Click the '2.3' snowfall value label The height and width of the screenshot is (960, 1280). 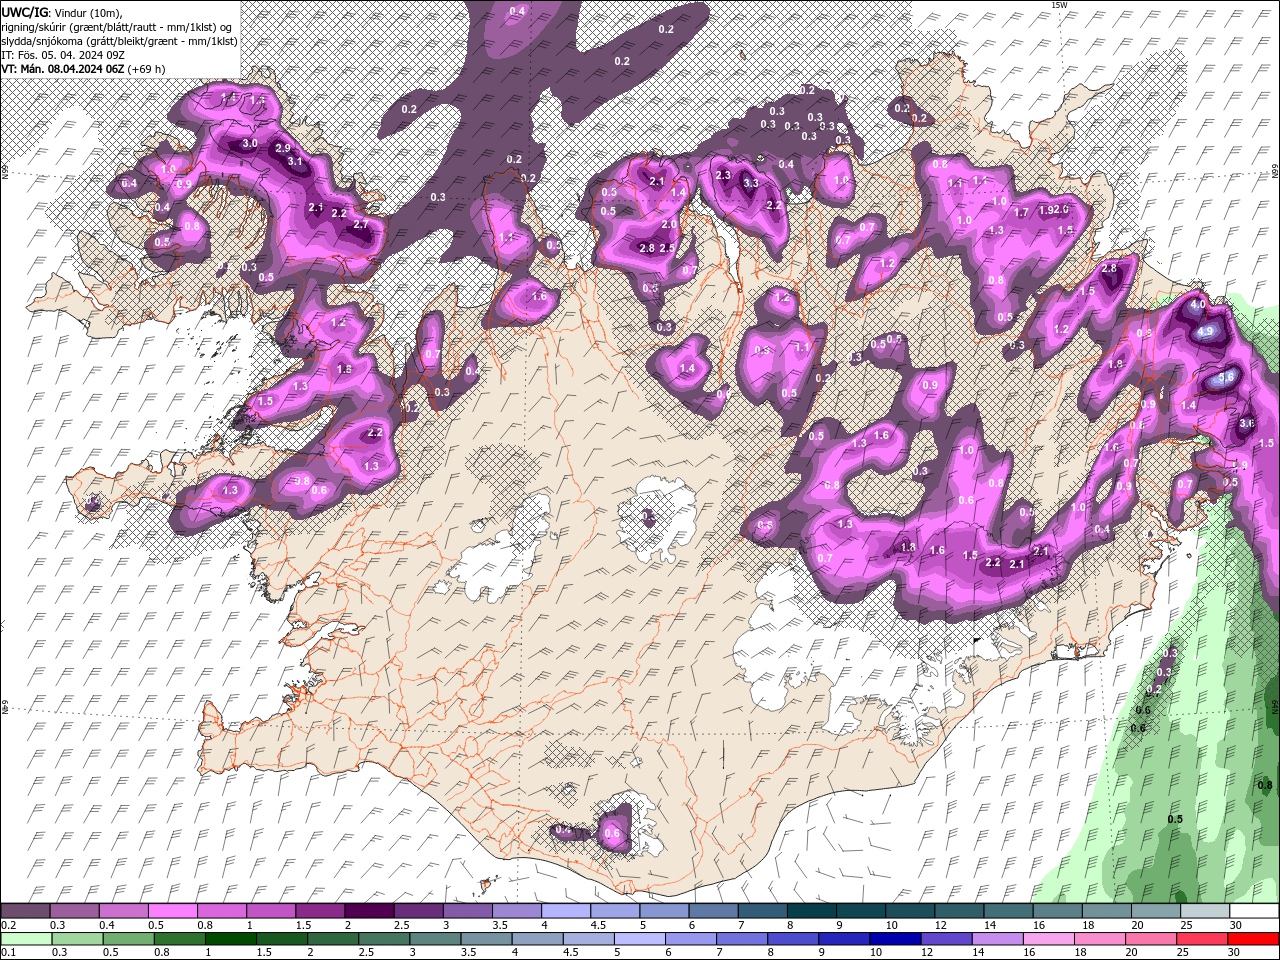(724, 175)
